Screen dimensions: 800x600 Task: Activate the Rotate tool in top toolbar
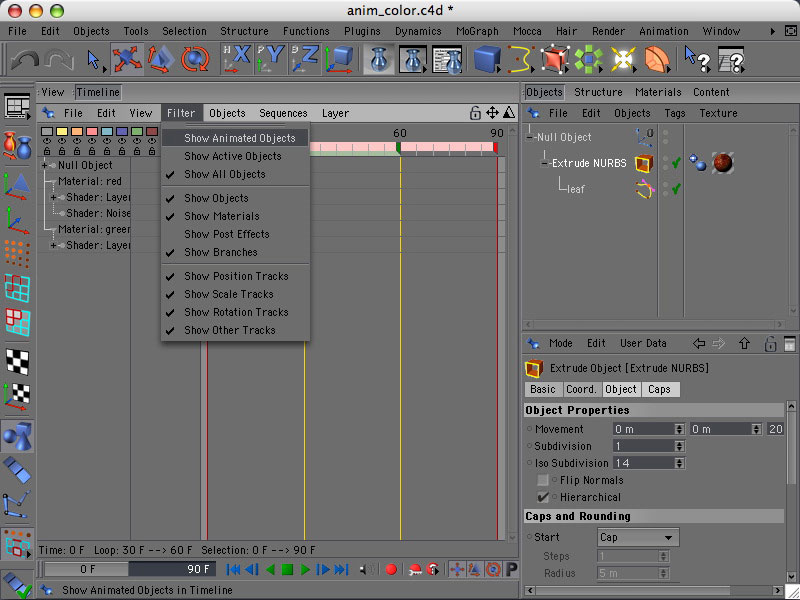point(196,60)
